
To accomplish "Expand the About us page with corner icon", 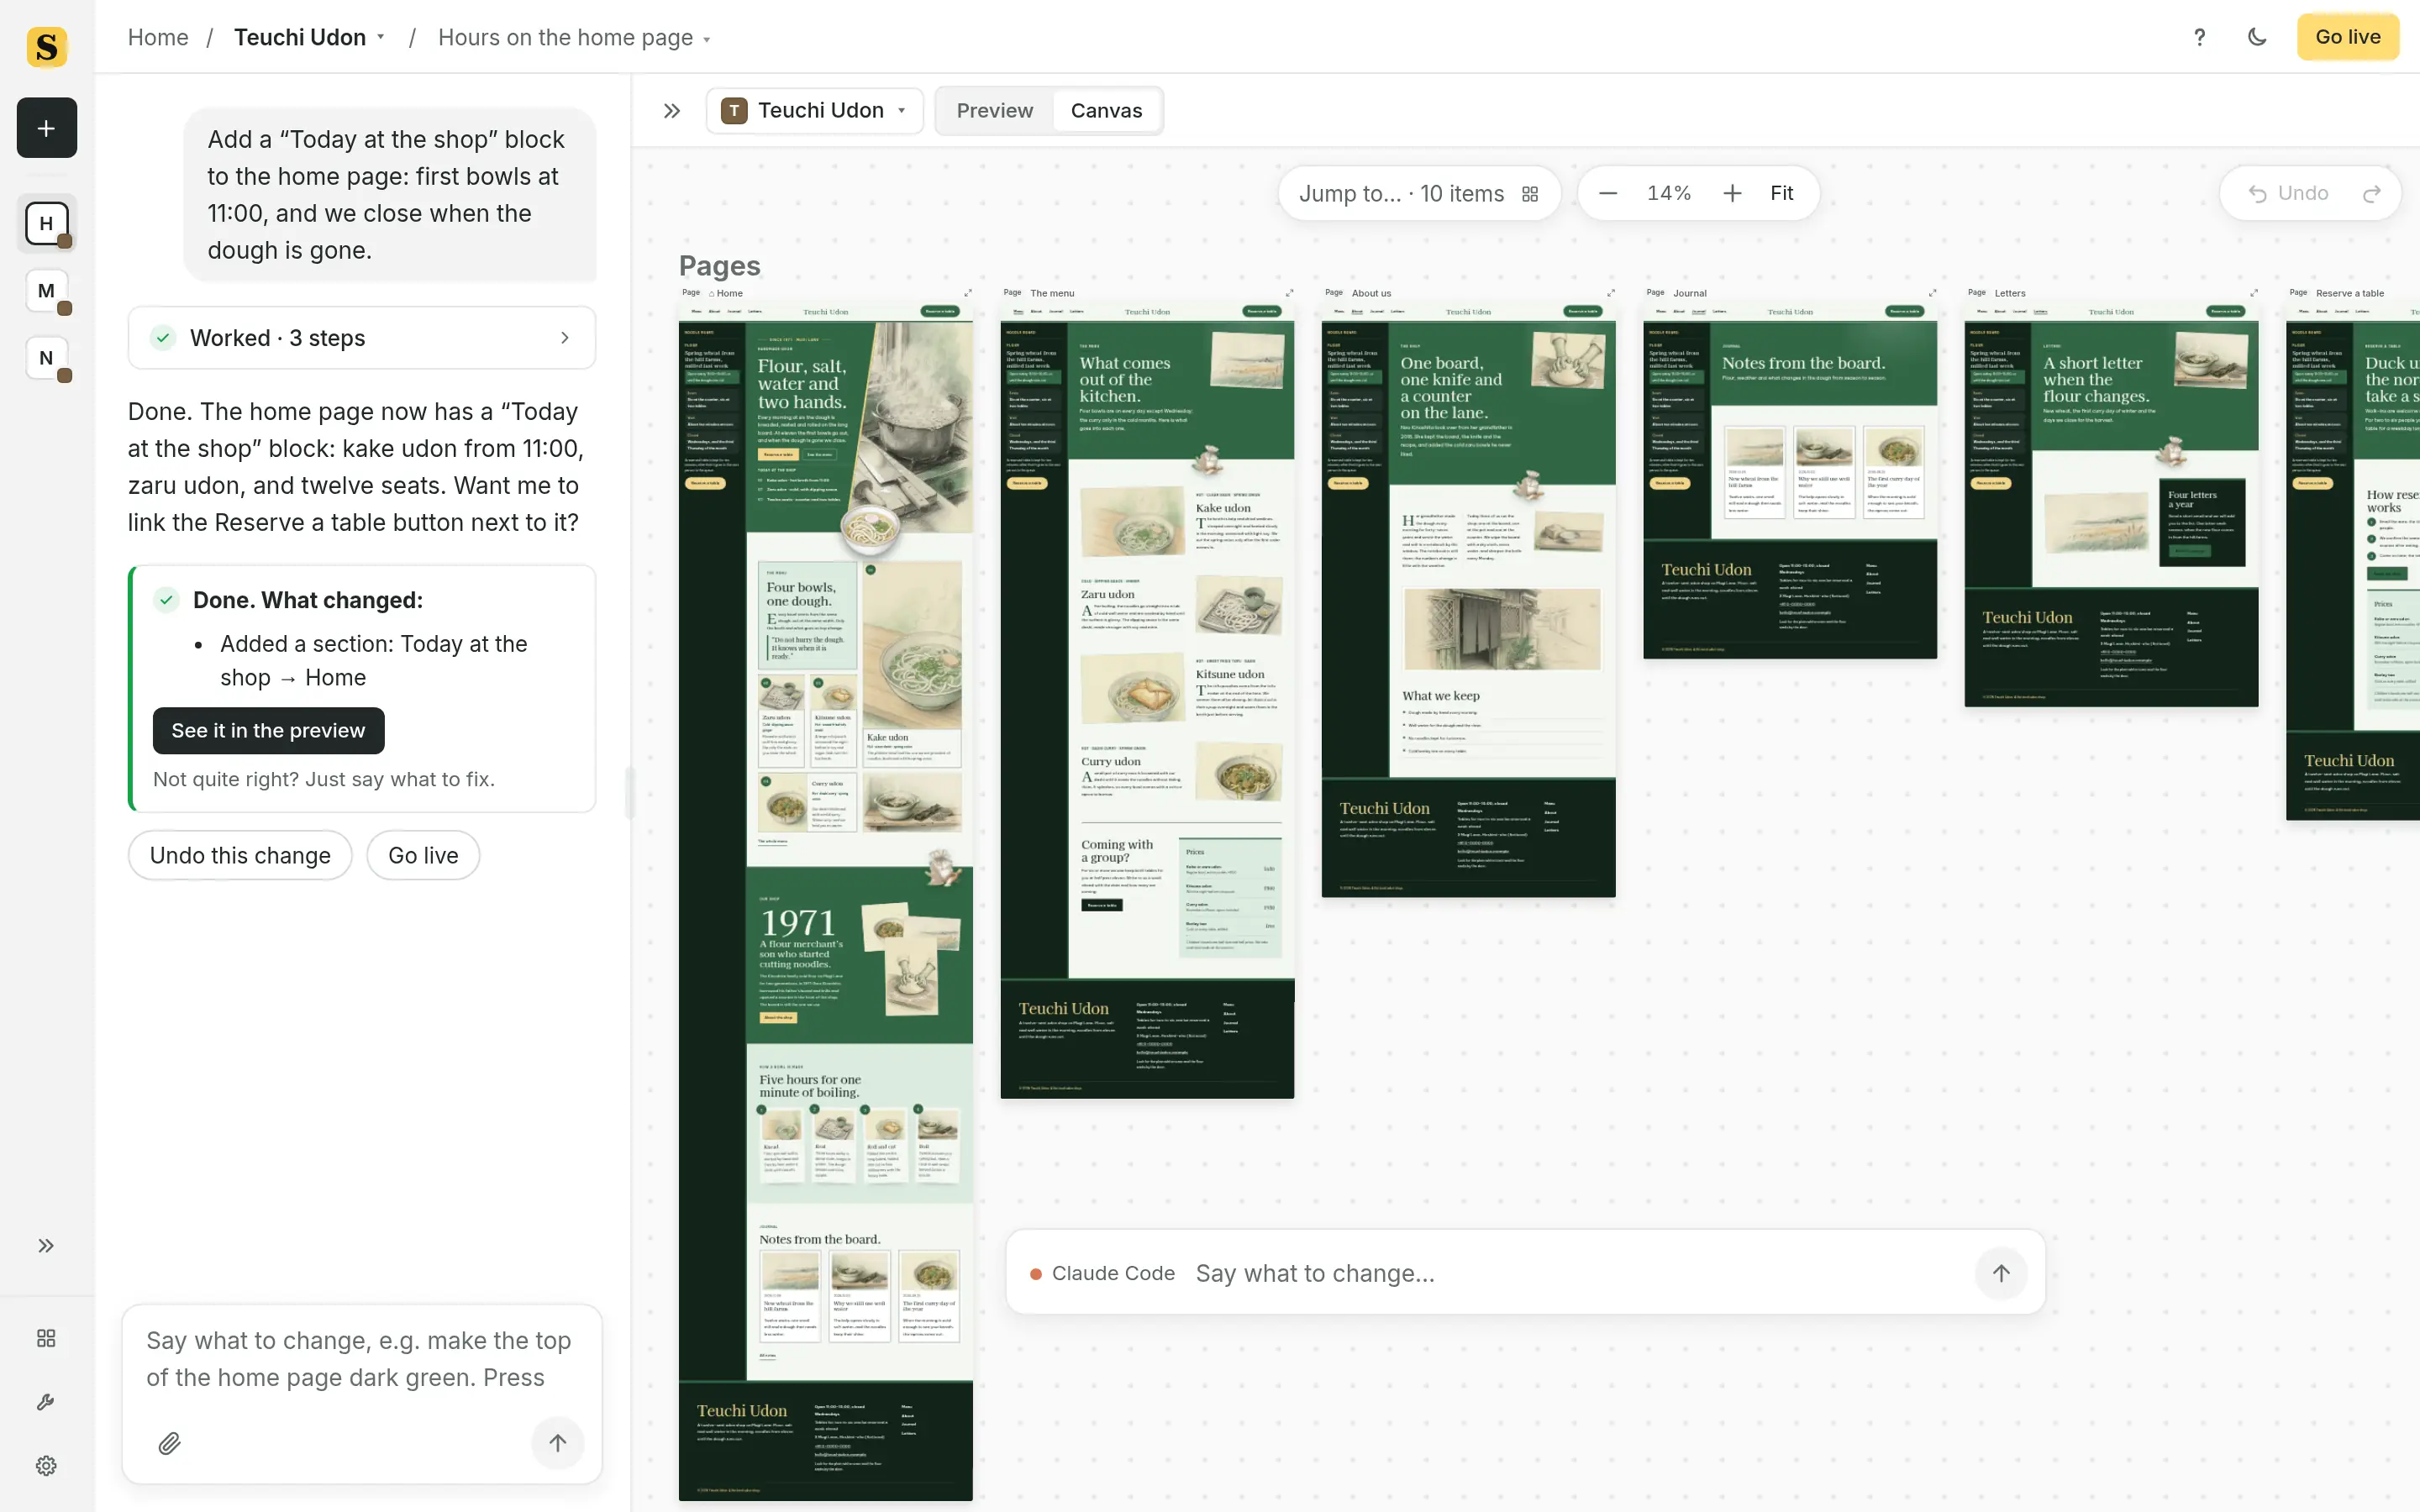I will (x=1611, y=293).
